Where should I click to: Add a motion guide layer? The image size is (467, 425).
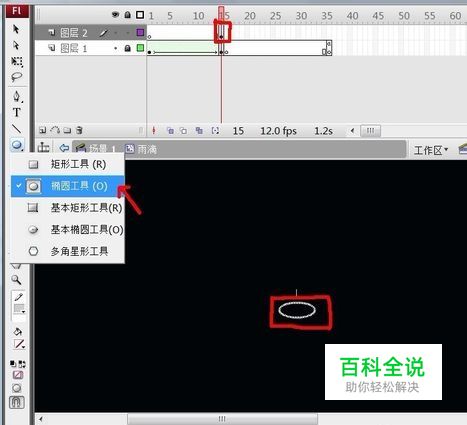pos(55,130)
